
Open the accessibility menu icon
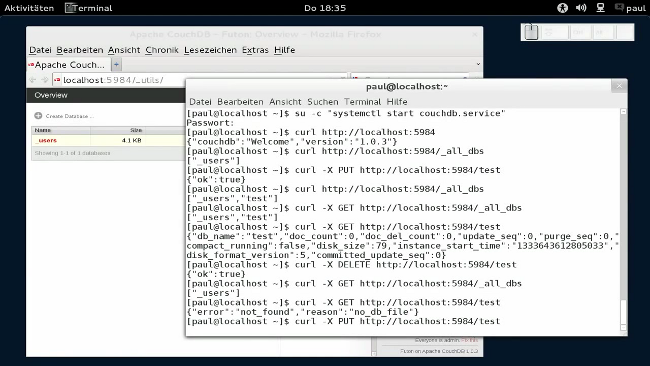562,8
